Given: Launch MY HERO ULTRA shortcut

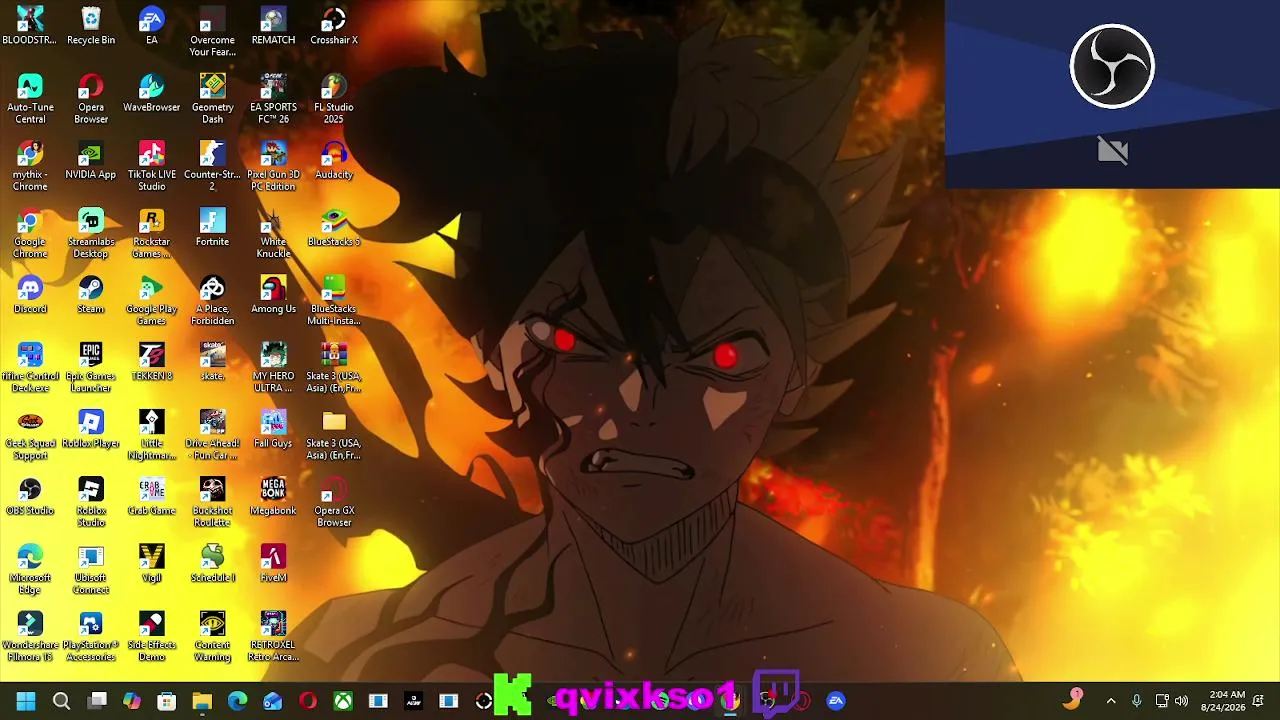Looking at the screenshot, I should coord(273,367).
